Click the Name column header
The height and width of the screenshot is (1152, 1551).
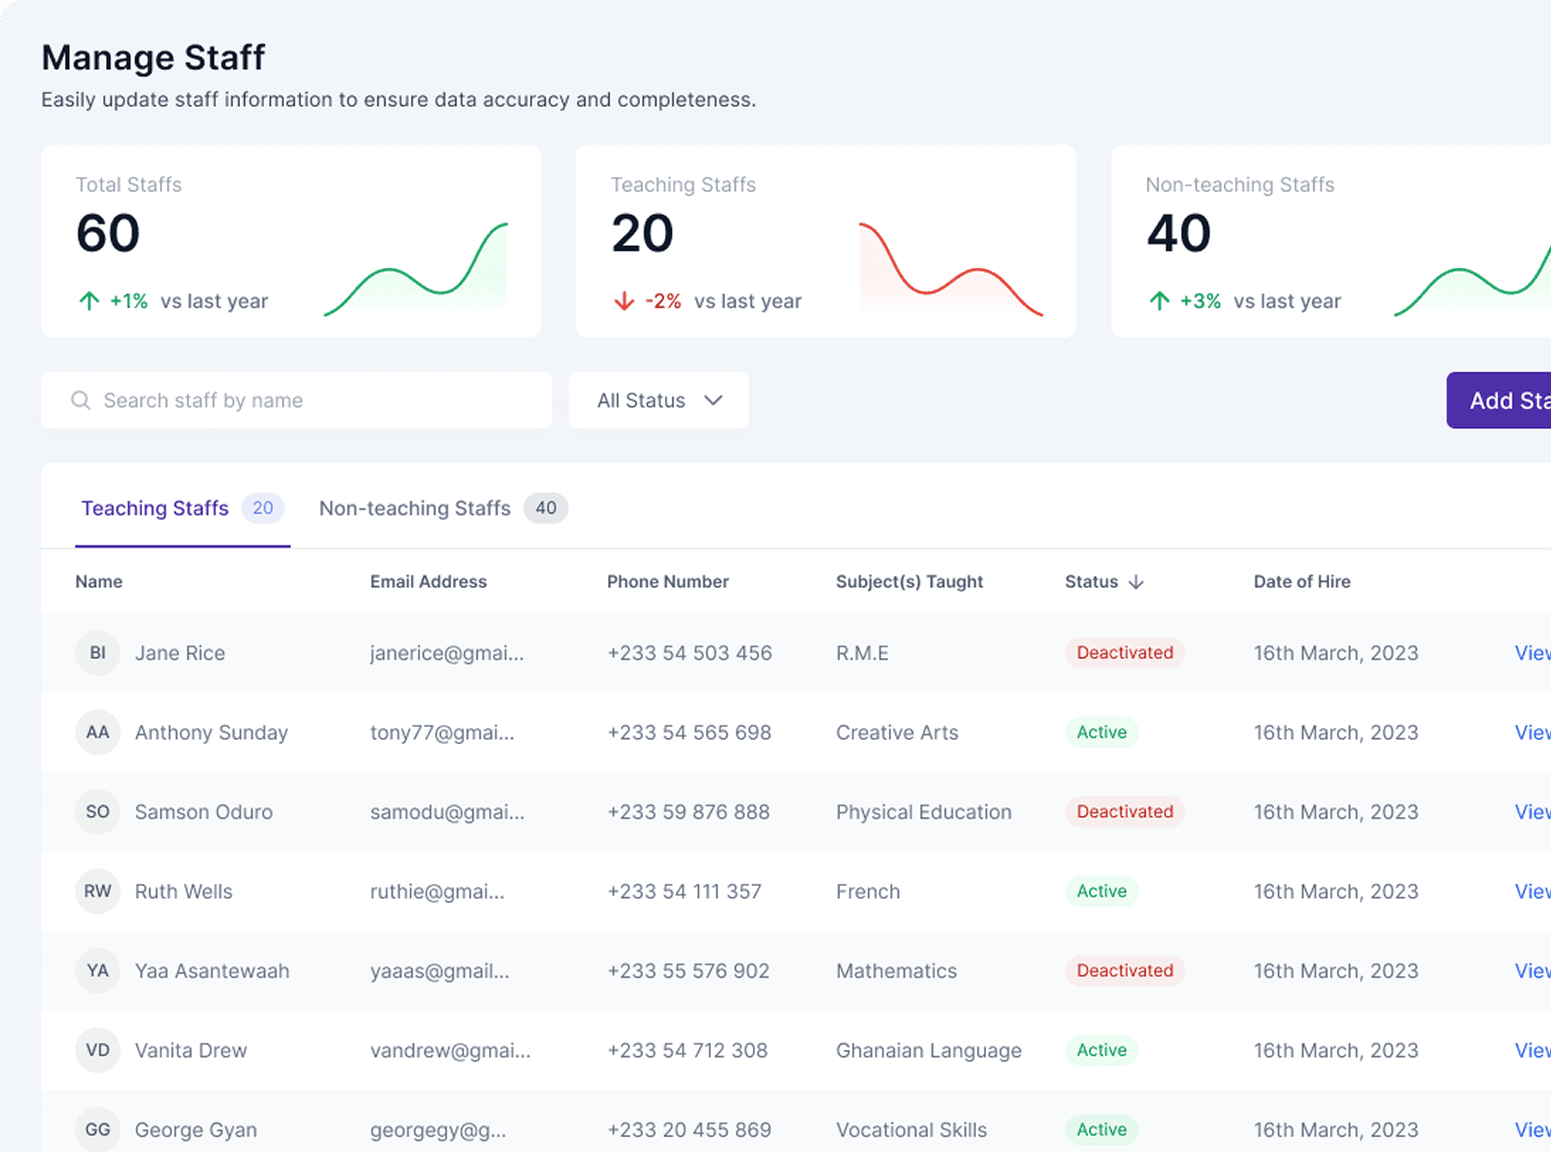click(99, 582)
